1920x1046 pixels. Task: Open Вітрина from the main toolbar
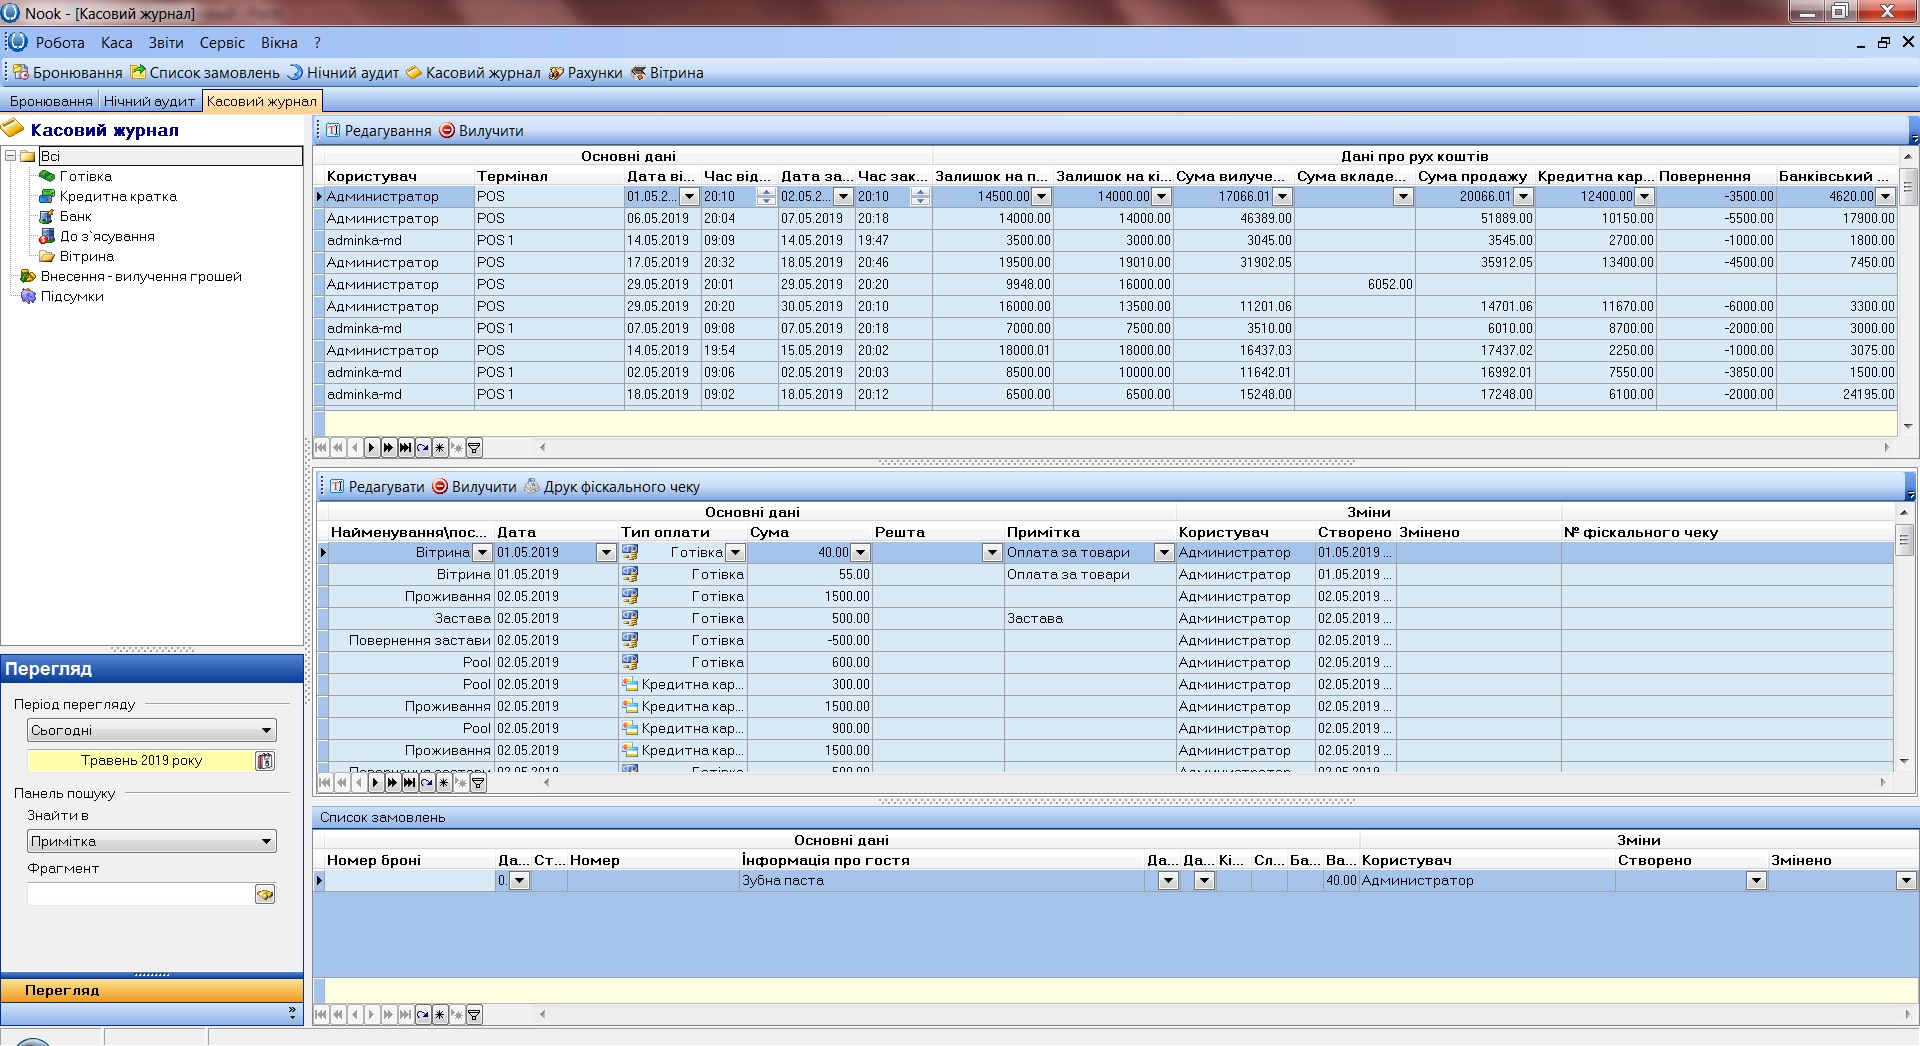coord(667,73)
